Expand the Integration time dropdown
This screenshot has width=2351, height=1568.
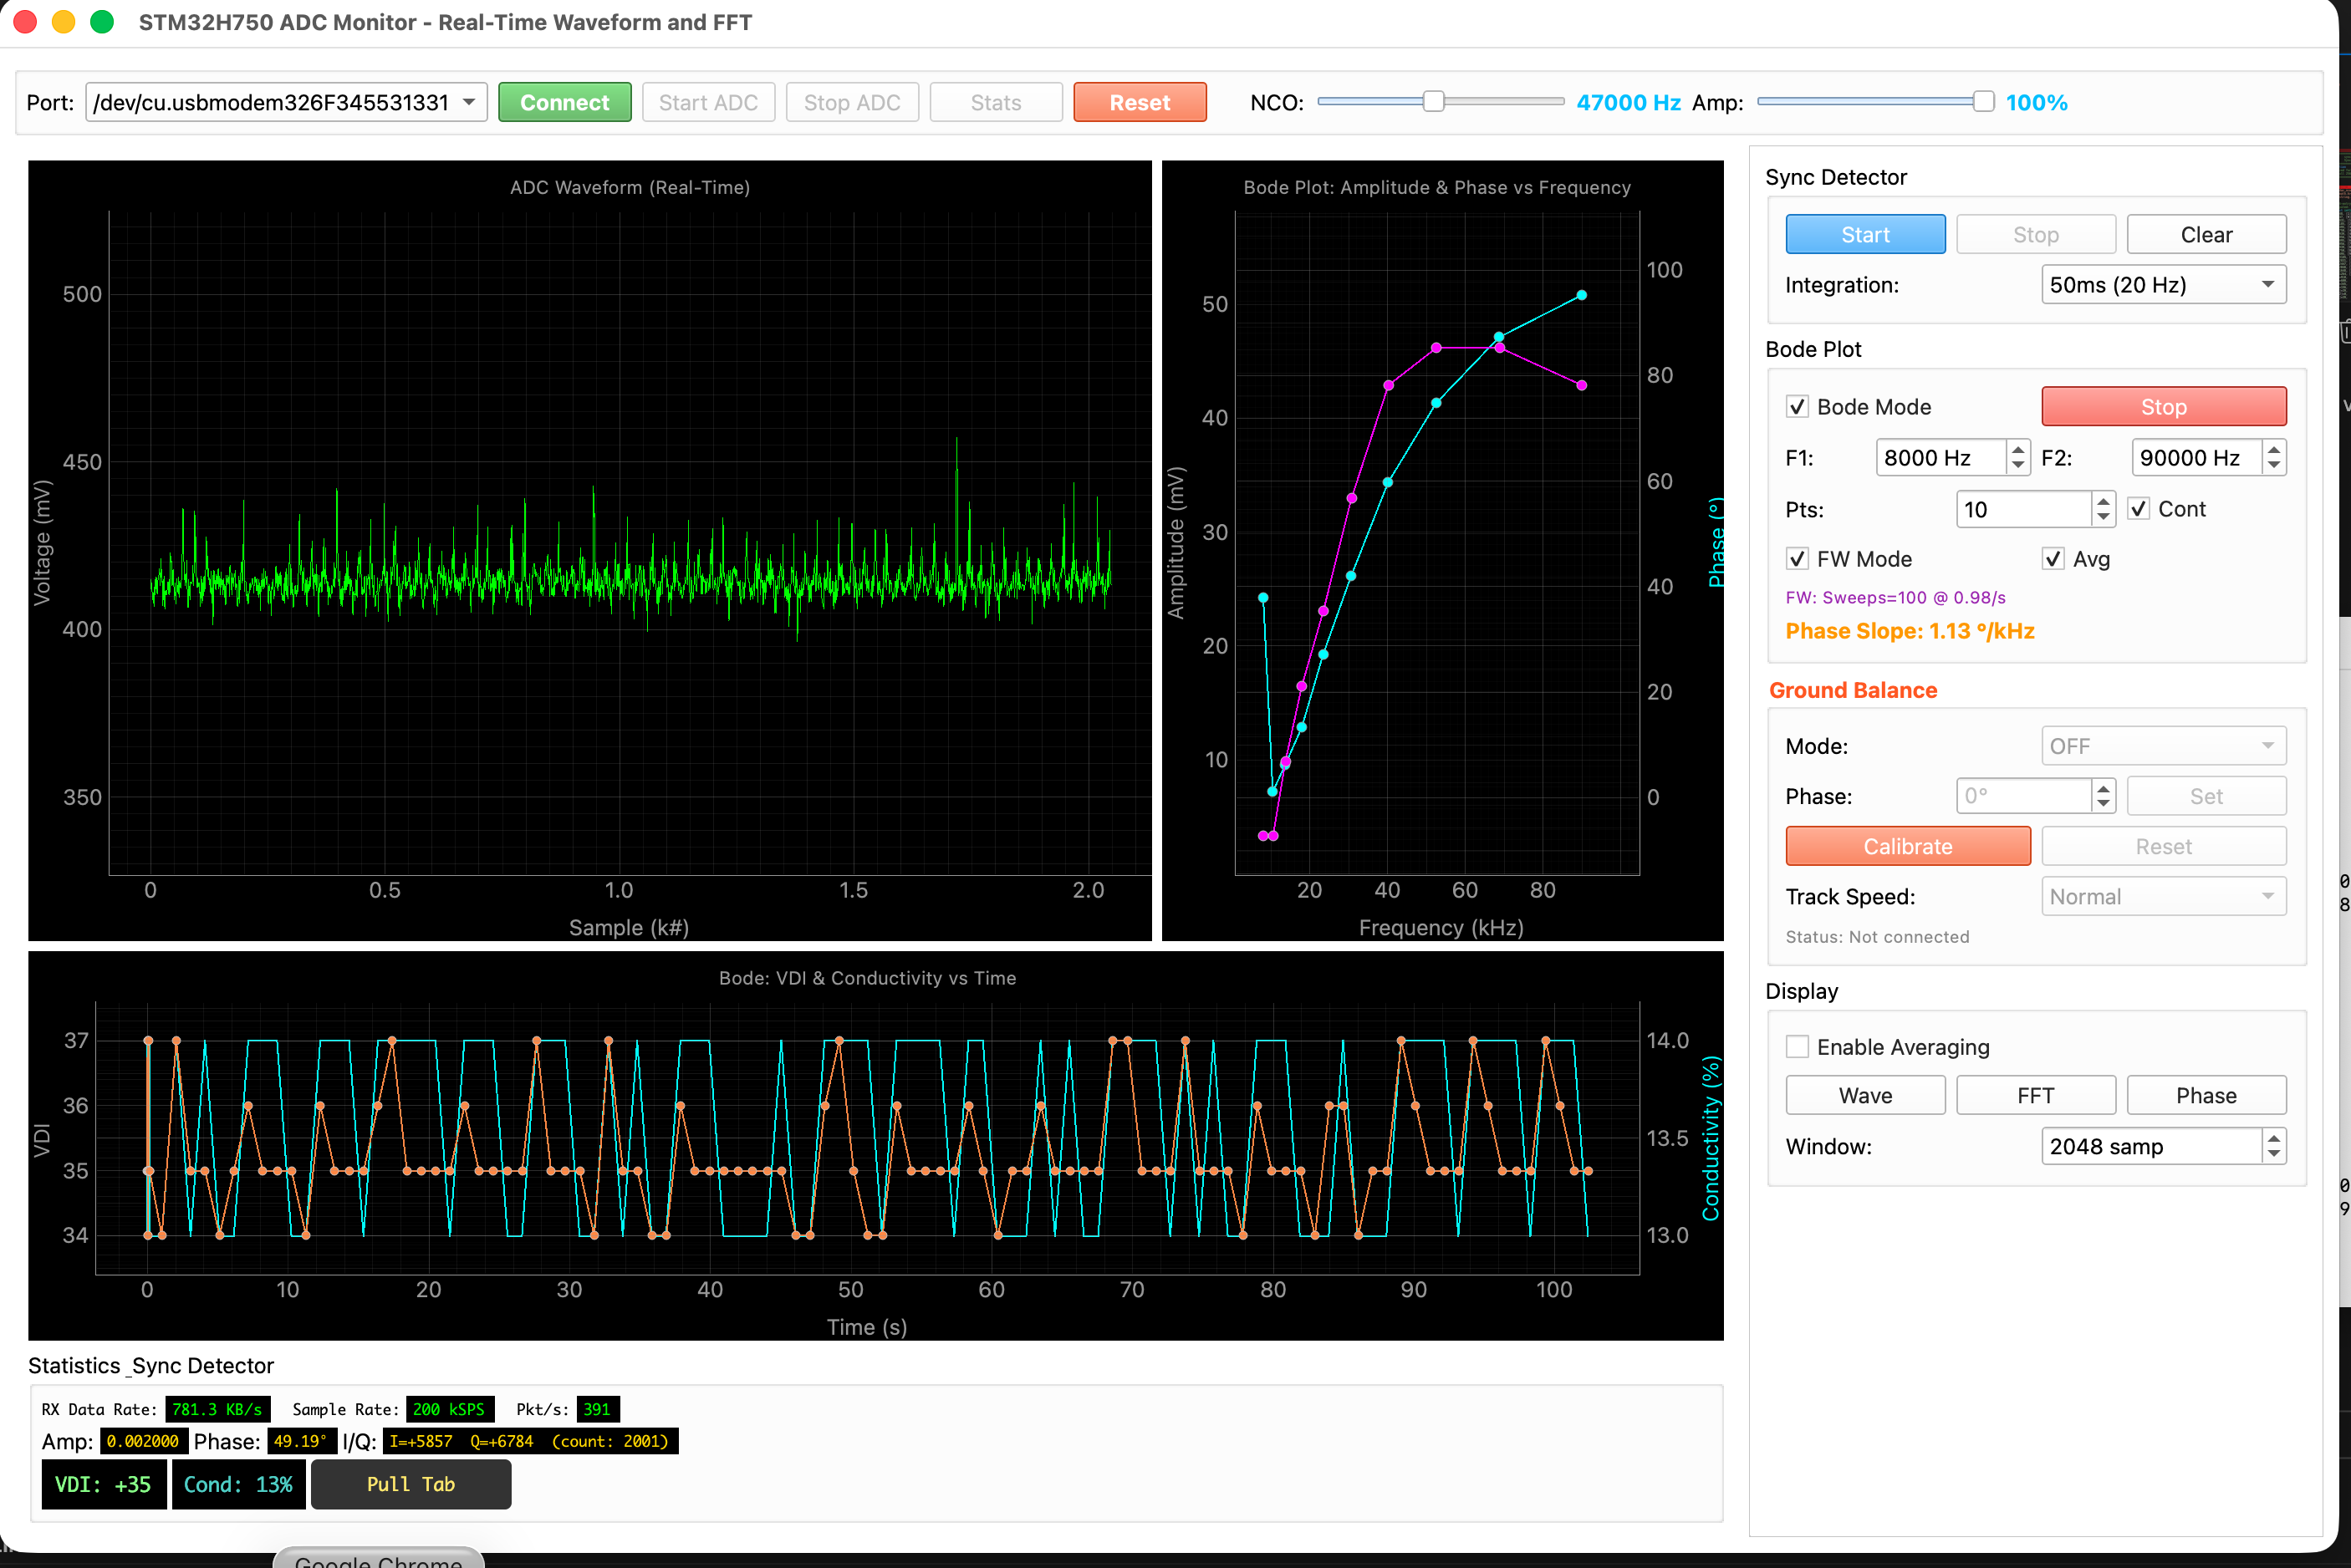click(x=2163, y=285)
